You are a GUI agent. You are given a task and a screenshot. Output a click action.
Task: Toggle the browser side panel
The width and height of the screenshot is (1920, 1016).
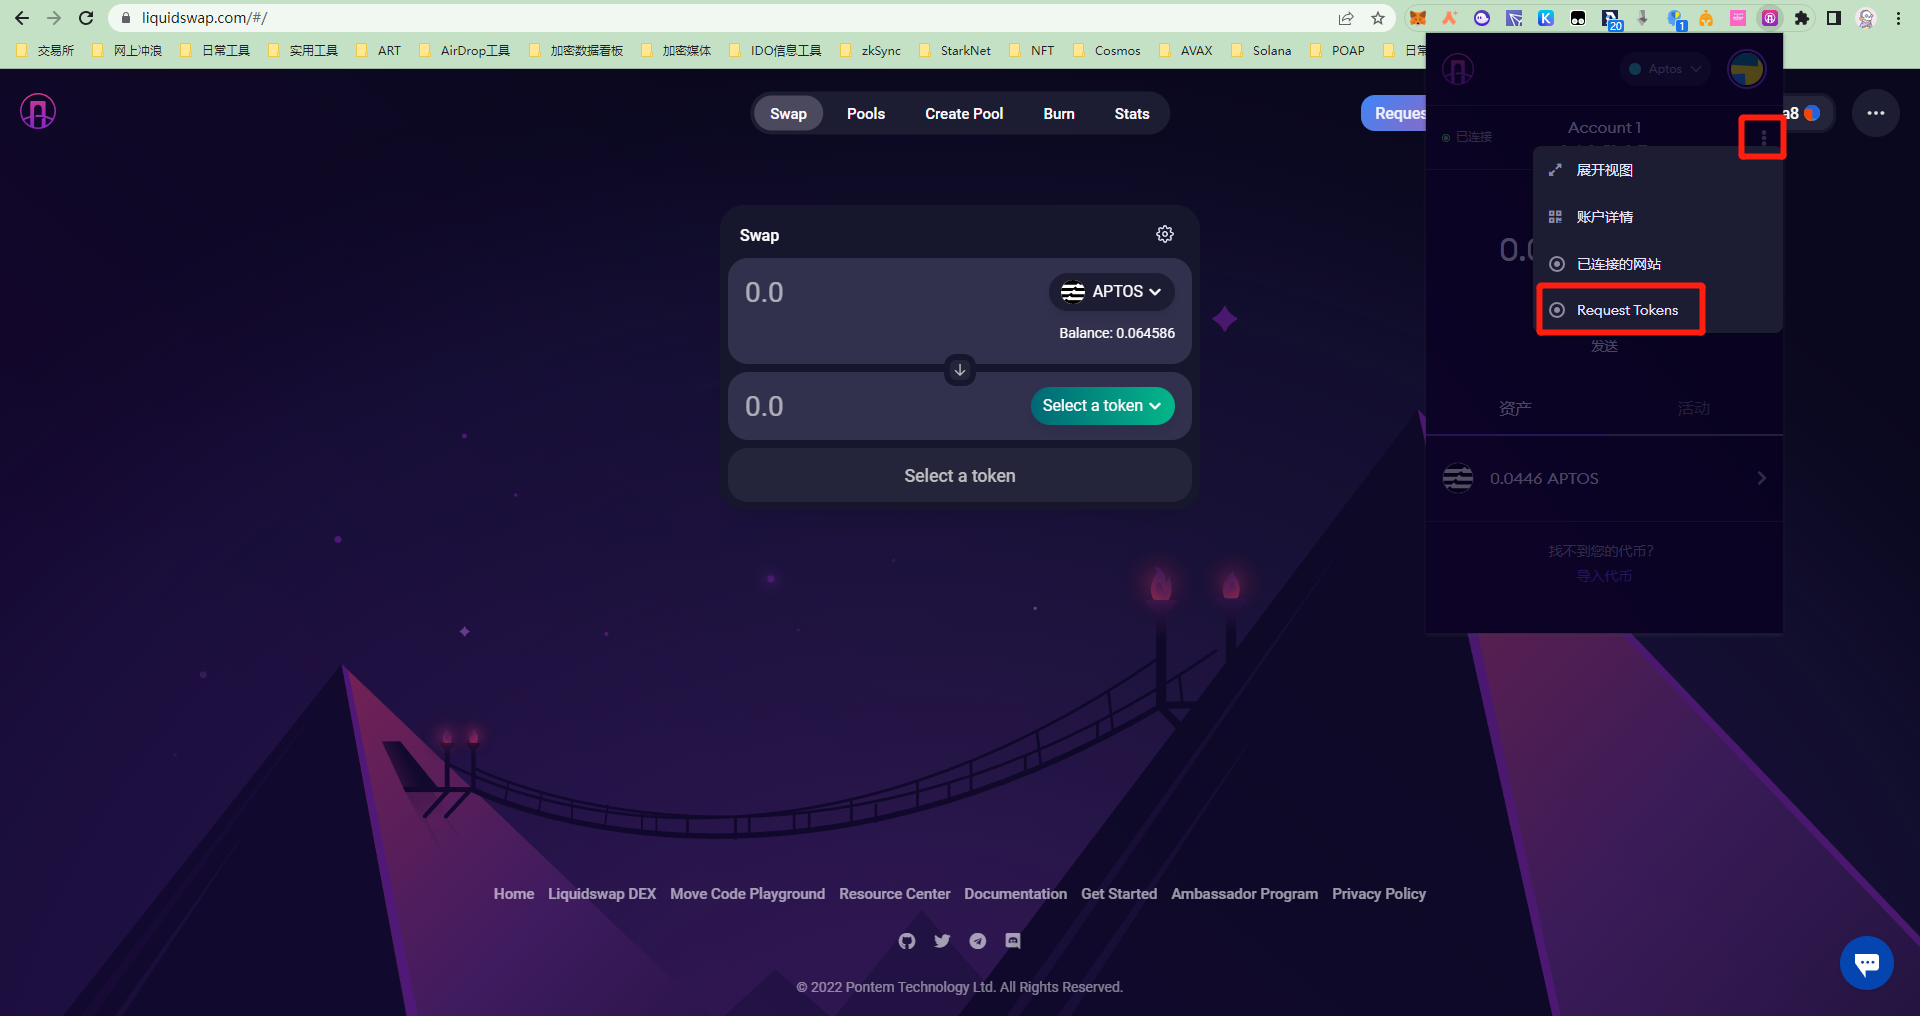coord(1834,18)
